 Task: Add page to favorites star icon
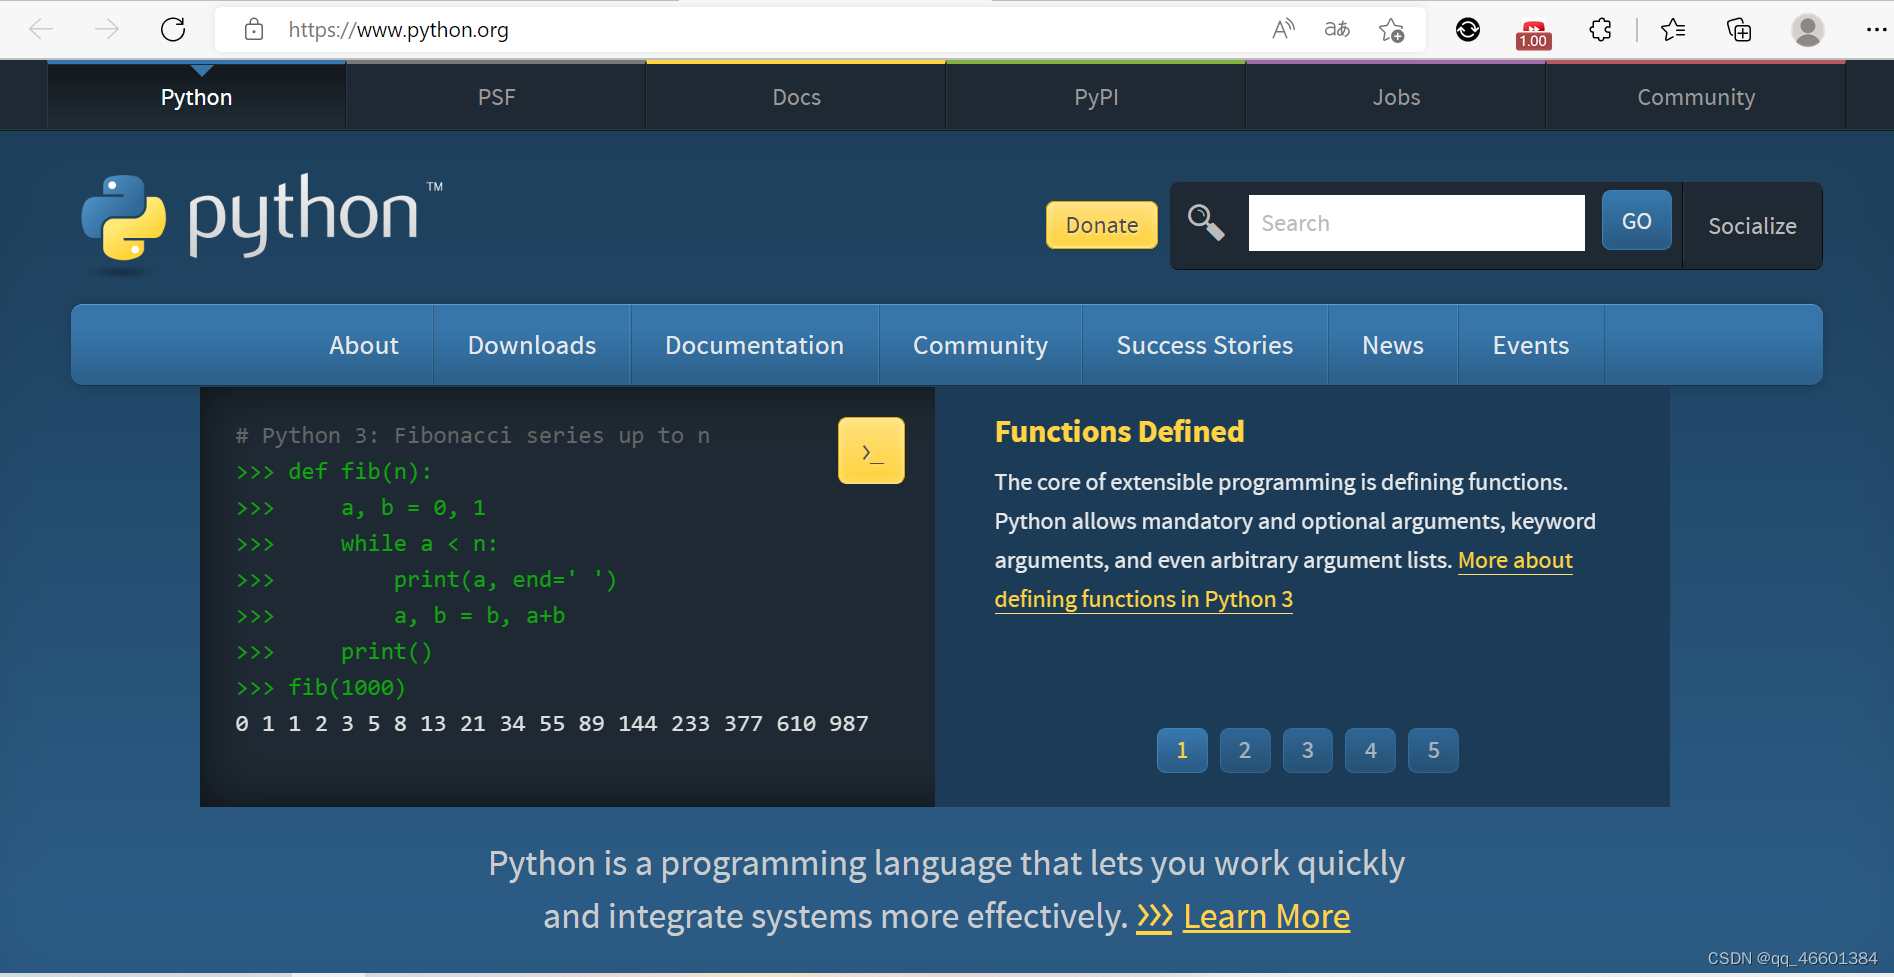point(1391,30)
